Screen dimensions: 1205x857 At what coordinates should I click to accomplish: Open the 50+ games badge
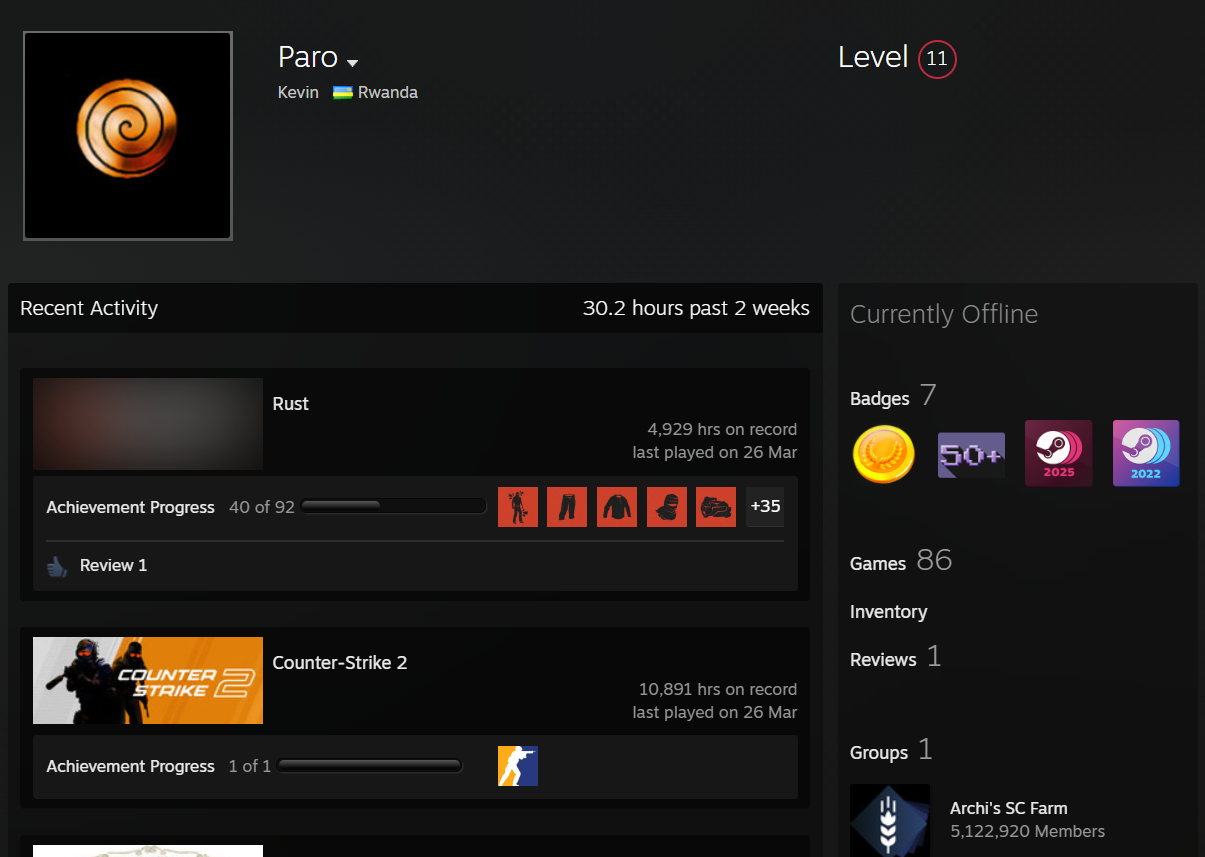point(971,454)
